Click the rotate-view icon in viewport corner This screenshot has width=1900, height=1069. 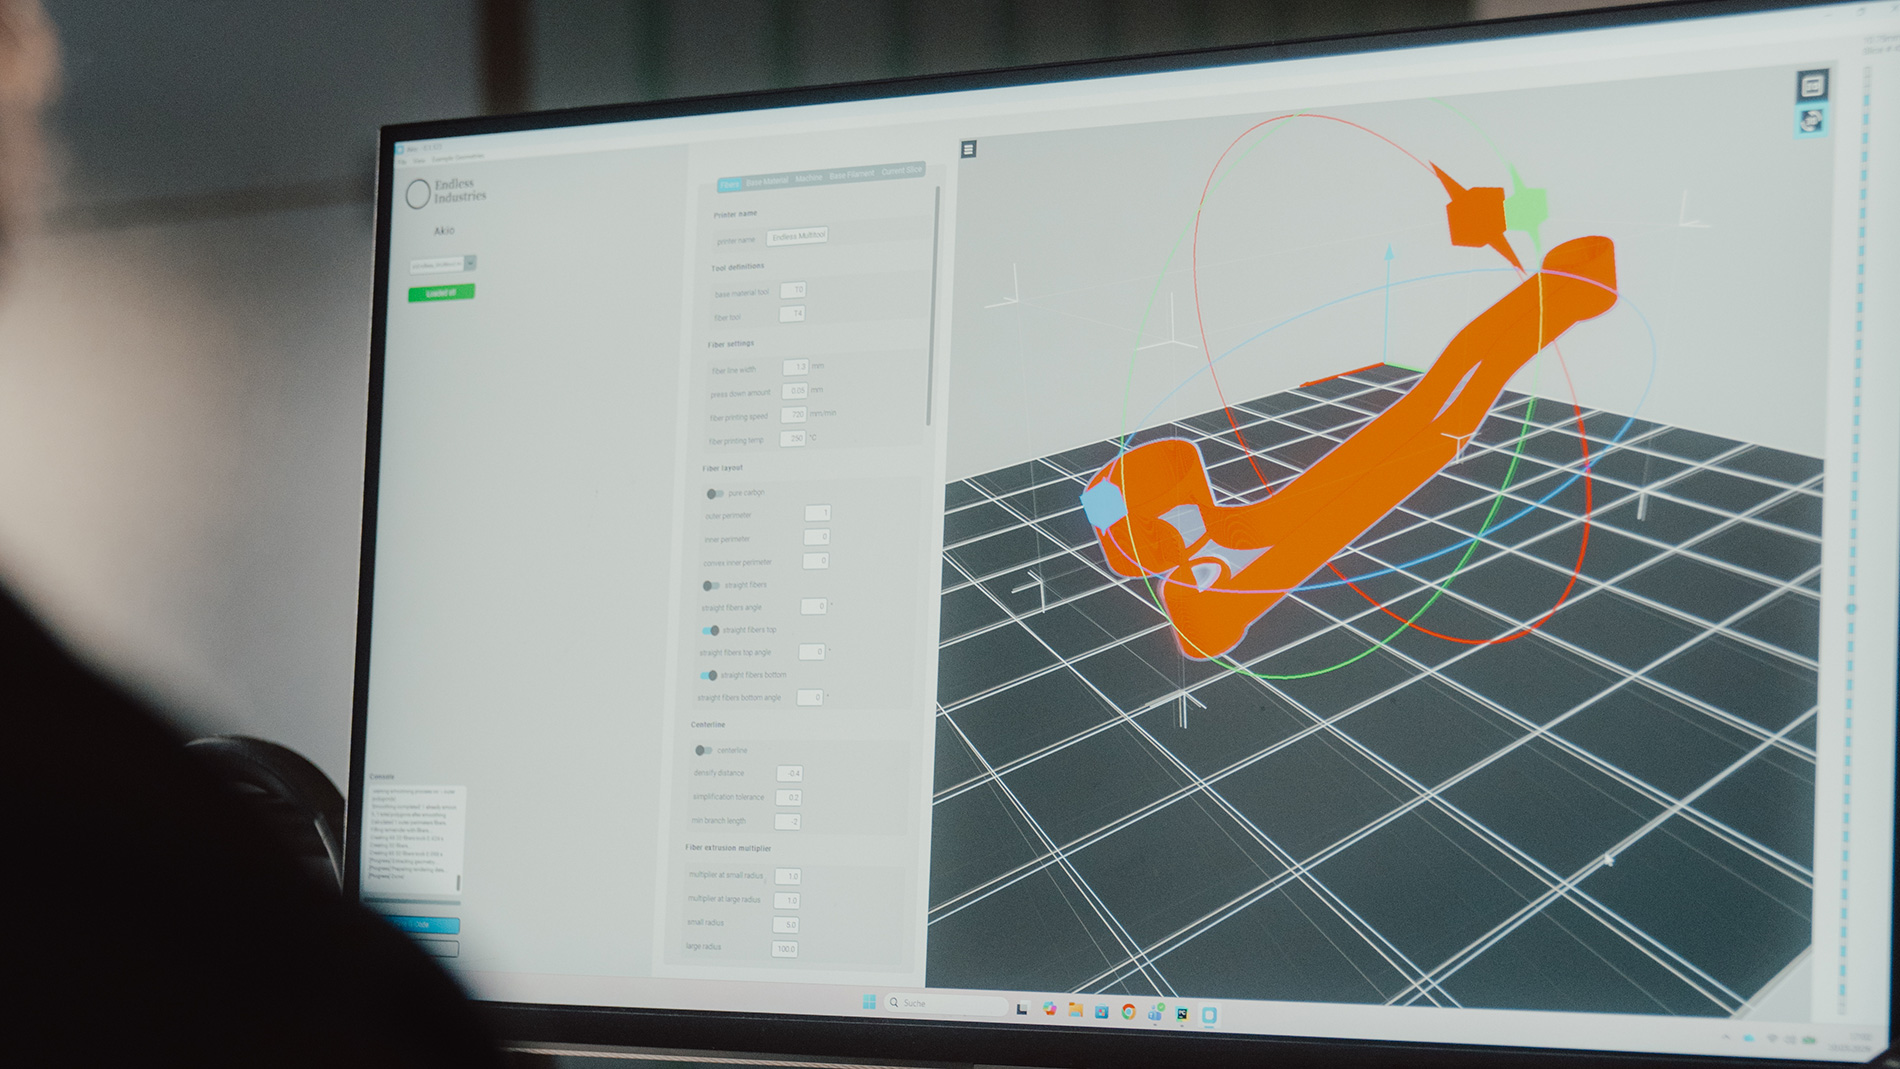click(x=1811, y=122)
